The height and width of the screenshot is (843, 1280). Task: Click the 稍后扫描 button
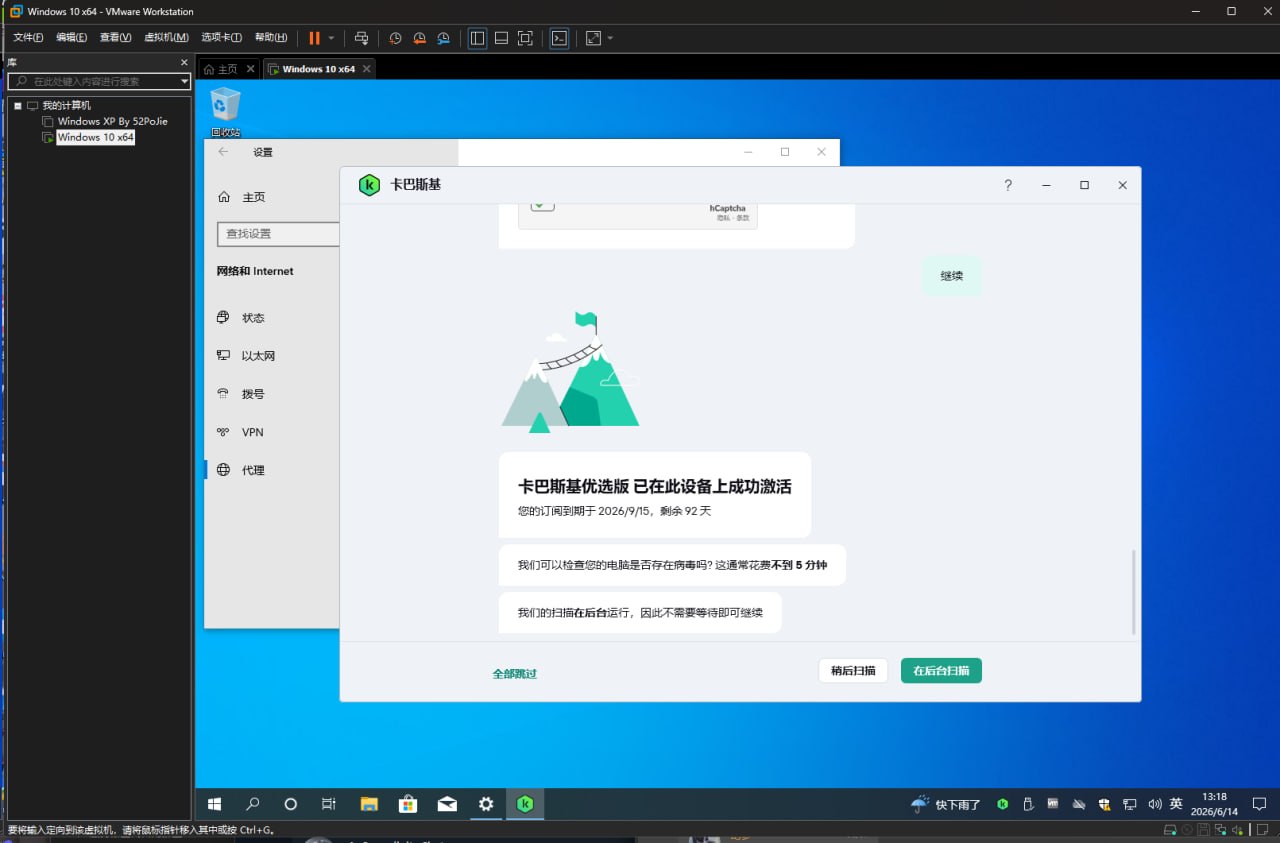(853, 671)
